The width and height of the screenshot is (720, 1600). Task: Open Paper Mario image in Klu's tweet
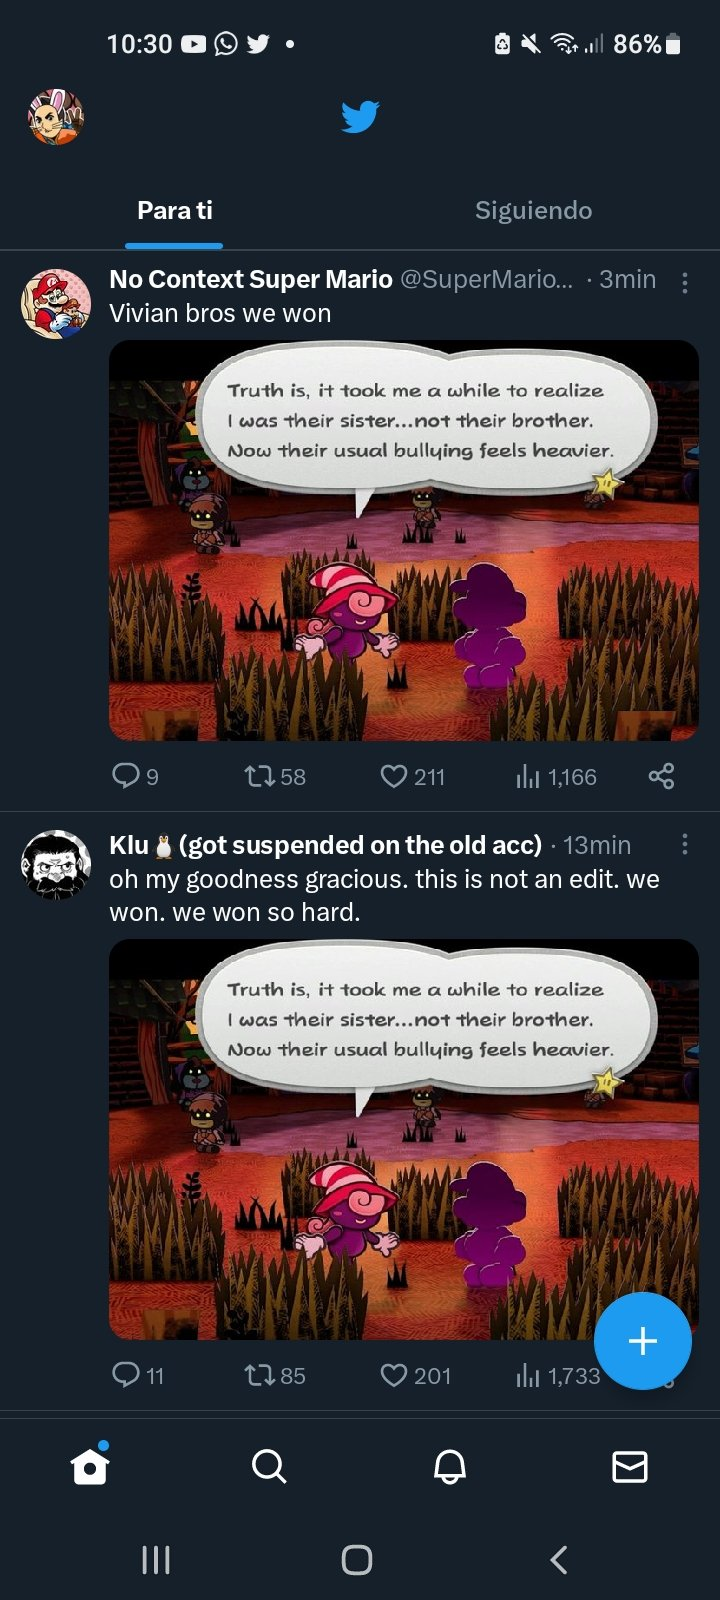(404, 1139)
